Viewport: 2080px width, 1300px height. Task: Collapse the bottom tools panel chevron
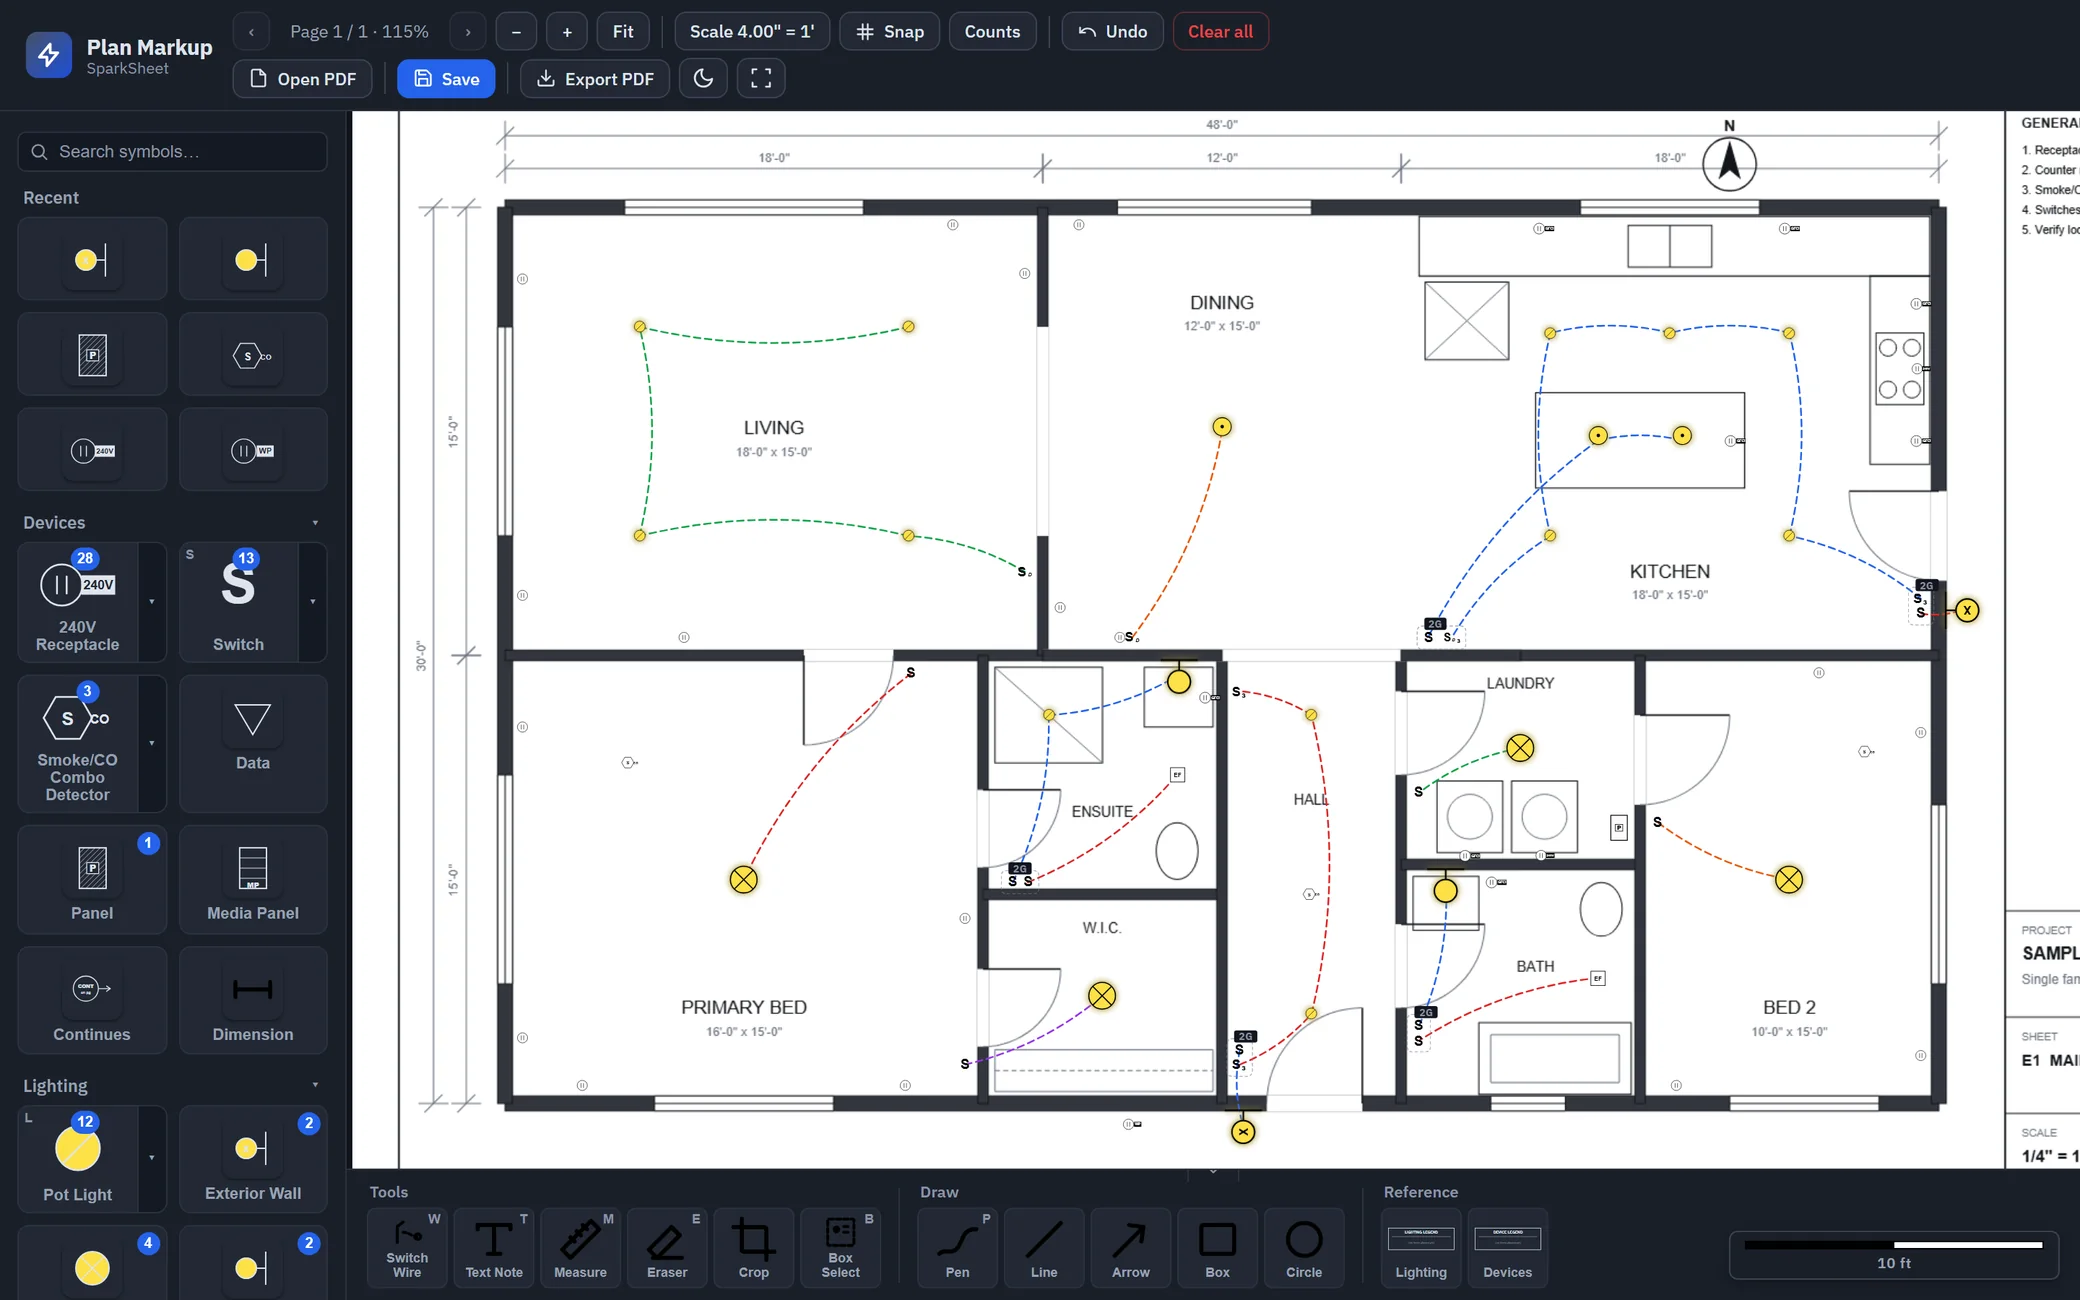click(x=1213, y=1171)
